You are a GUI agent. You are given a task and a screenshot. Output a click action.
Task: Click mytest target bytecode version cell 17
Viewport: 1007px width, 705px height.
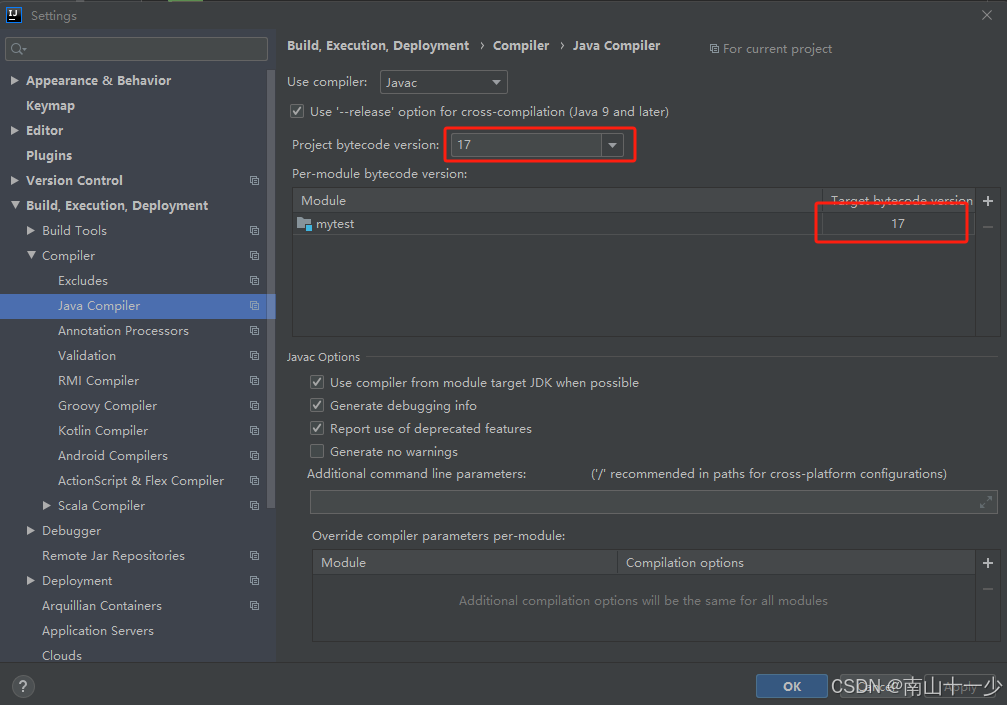[898, 224]
